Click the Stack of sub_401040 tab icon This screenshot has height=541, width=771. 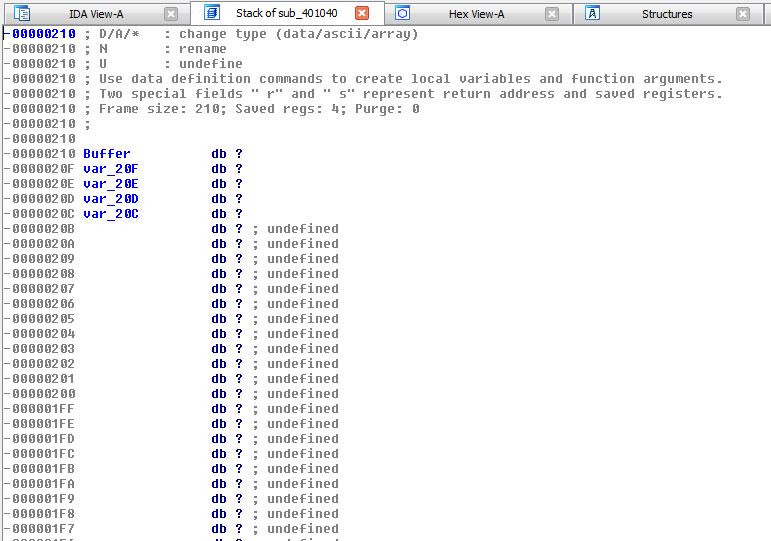(211, 14)
